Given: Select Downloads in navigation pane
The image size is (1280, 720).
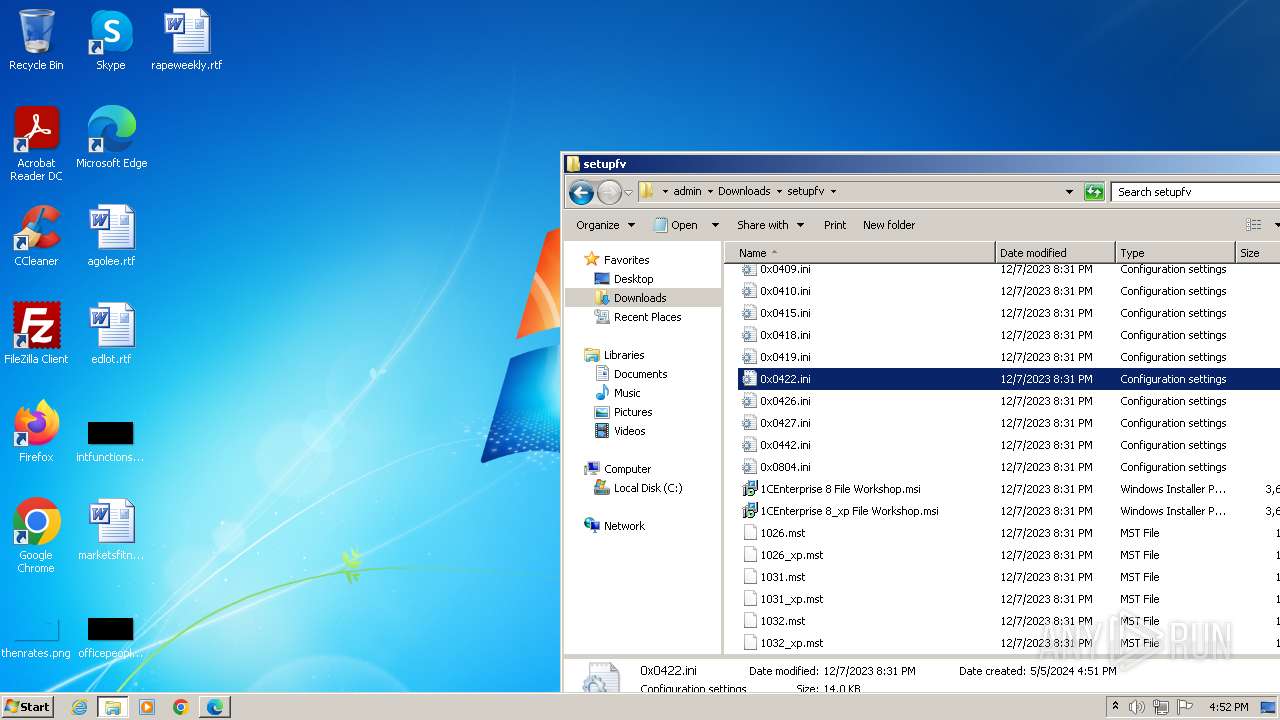Looking at the screenshot, I should pyautogui.click(x=640, y=298).
